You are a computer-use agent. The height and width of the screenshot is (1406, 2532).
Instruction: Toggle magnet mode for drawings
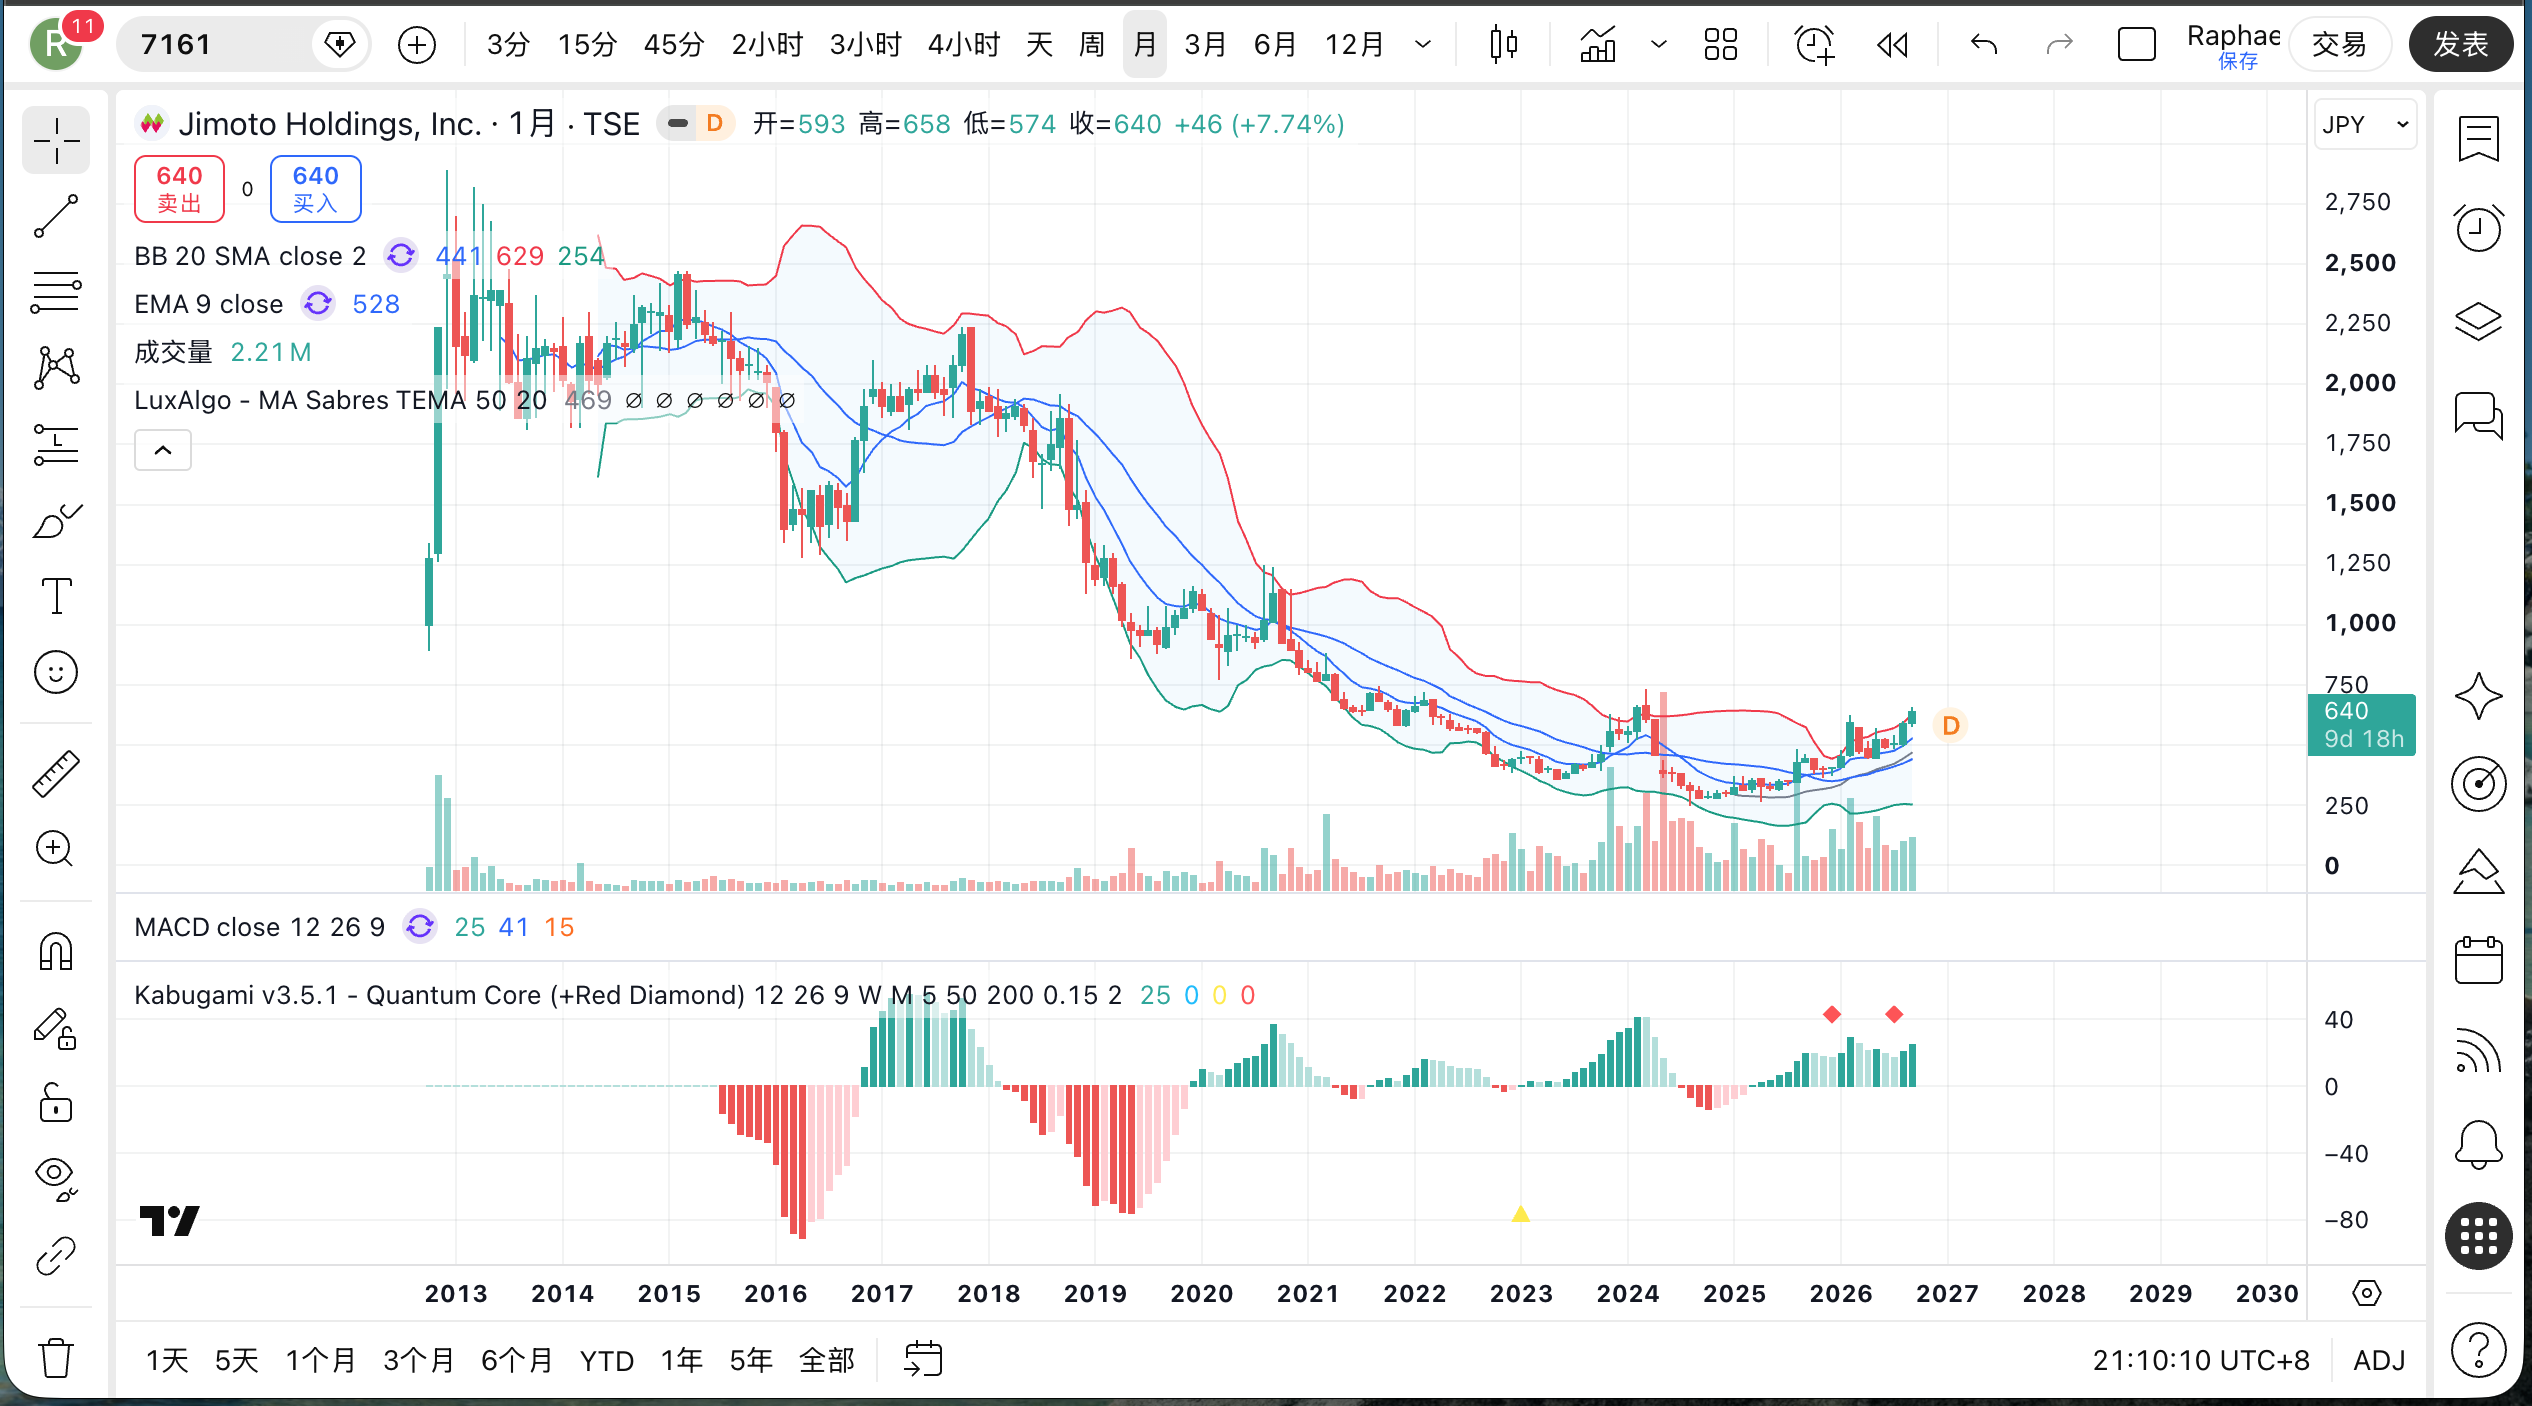pos(56,952)
